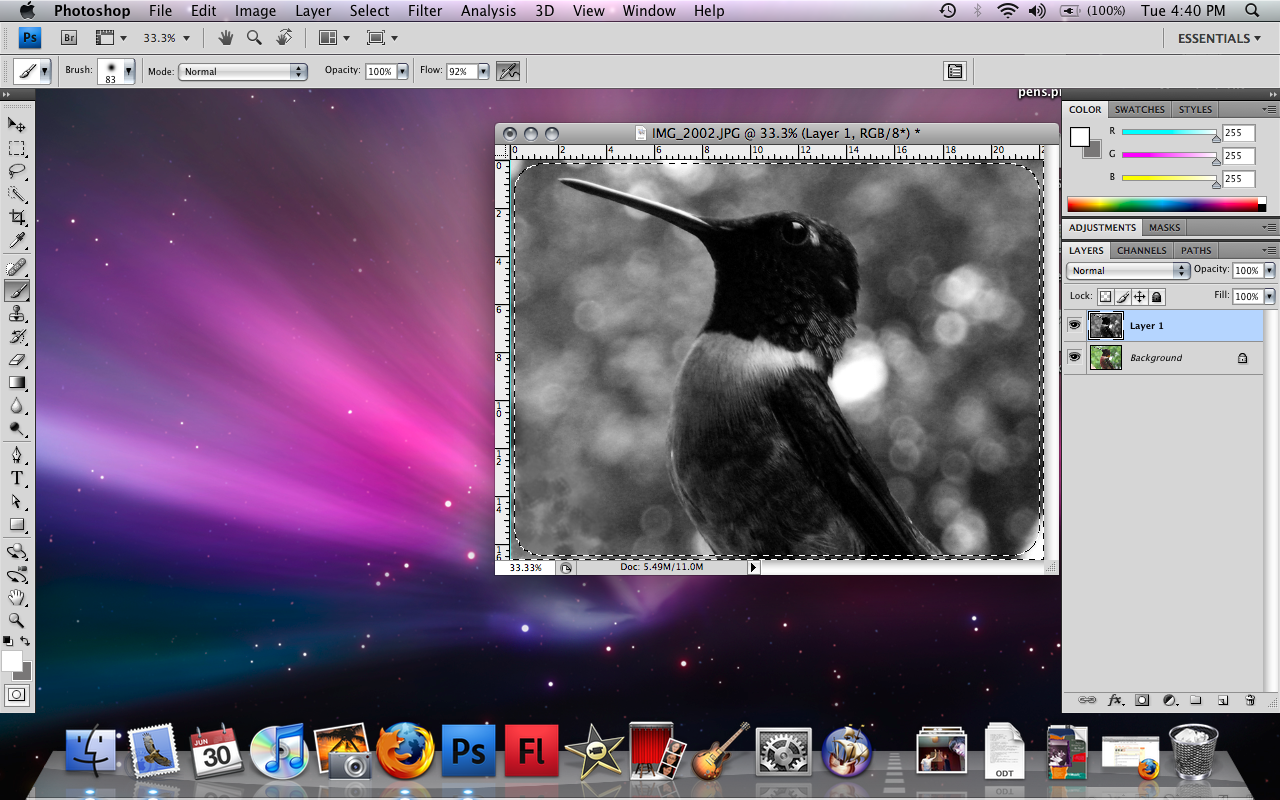Viewport: 1280px width, 800px height.
Task: Hide the Background layer eye
Action: [1074, 357]
